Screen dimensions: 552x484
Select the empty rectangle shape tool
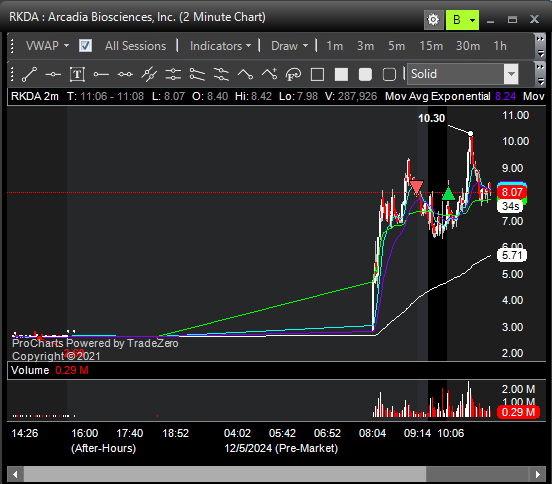(317, 74)
